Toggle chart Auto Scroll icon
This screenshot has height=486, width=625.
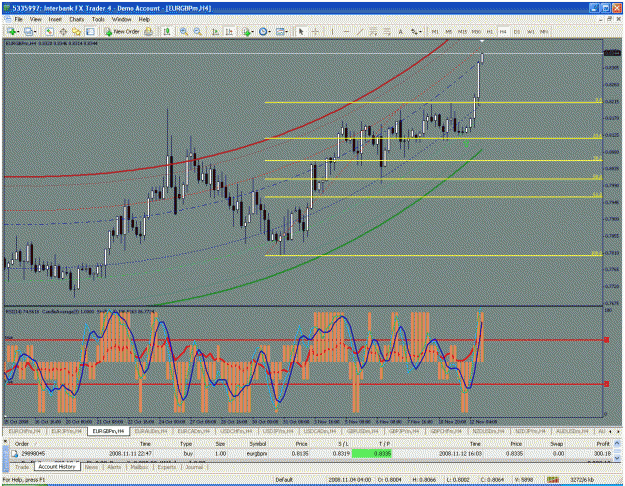tap(216, 31)
